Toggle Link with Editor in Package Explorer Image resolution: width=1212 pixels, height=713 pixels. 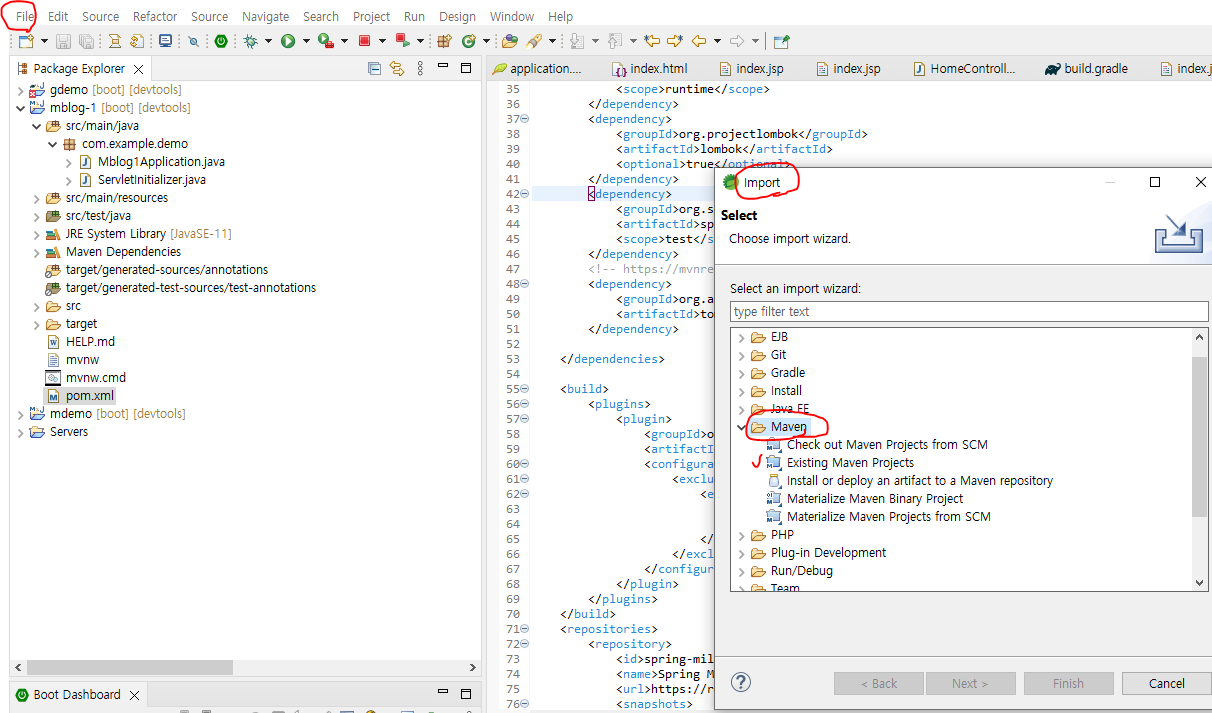[397, 68]
